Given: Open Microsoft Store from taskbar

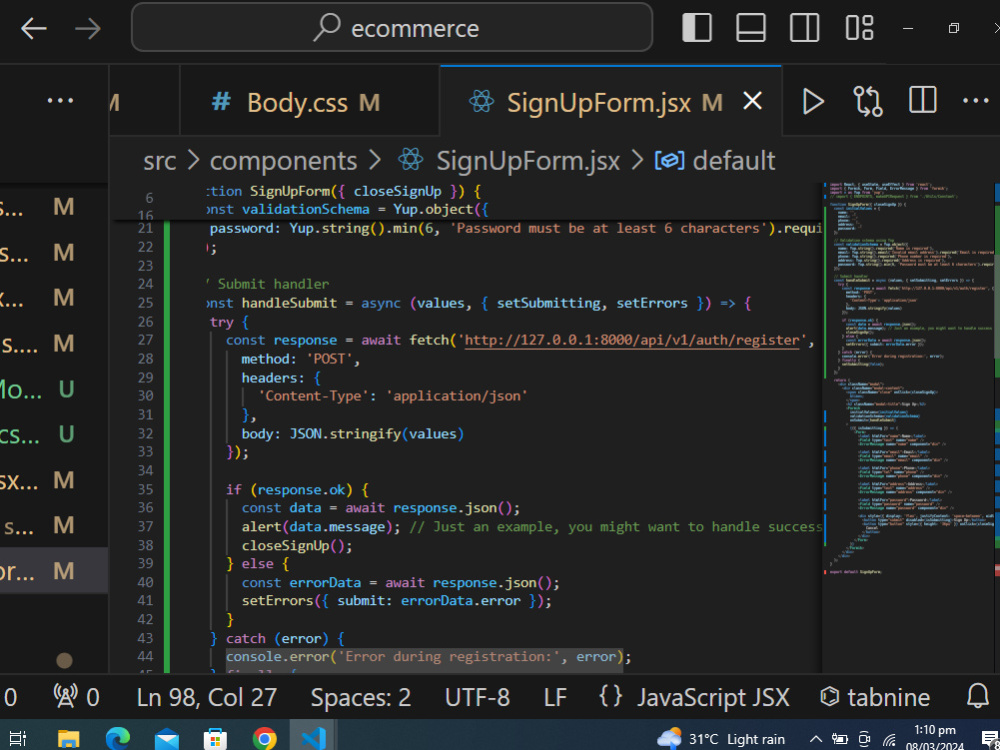Looking at the screenshot, I should (x=216, y=739).
